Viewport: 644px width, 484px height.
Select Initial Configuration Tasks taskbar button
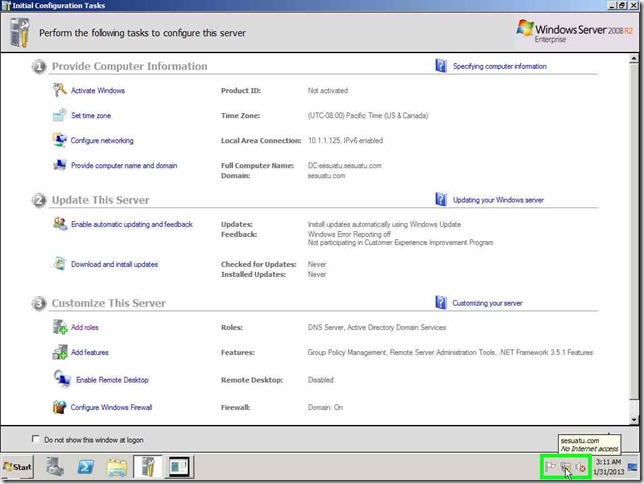(148, 467)
